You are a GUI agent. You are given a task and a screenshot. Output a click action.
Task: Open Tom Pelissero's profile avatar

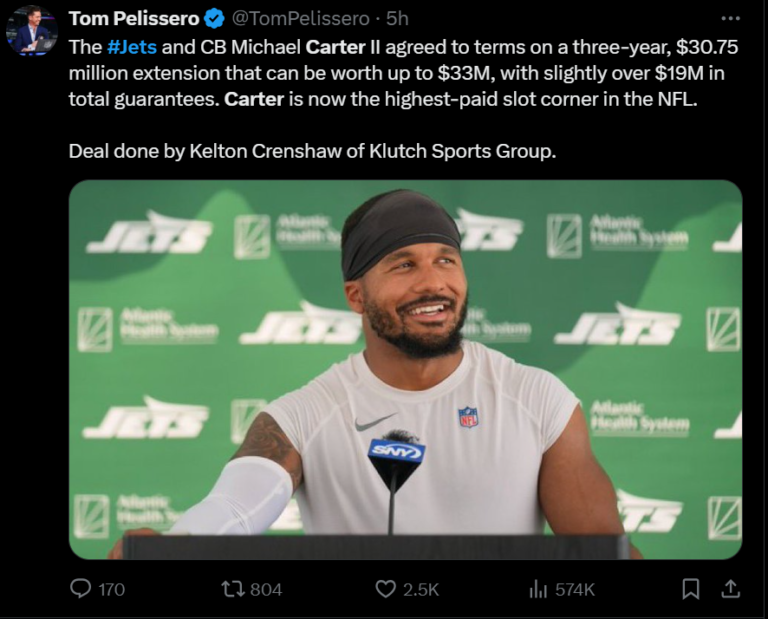31,30
